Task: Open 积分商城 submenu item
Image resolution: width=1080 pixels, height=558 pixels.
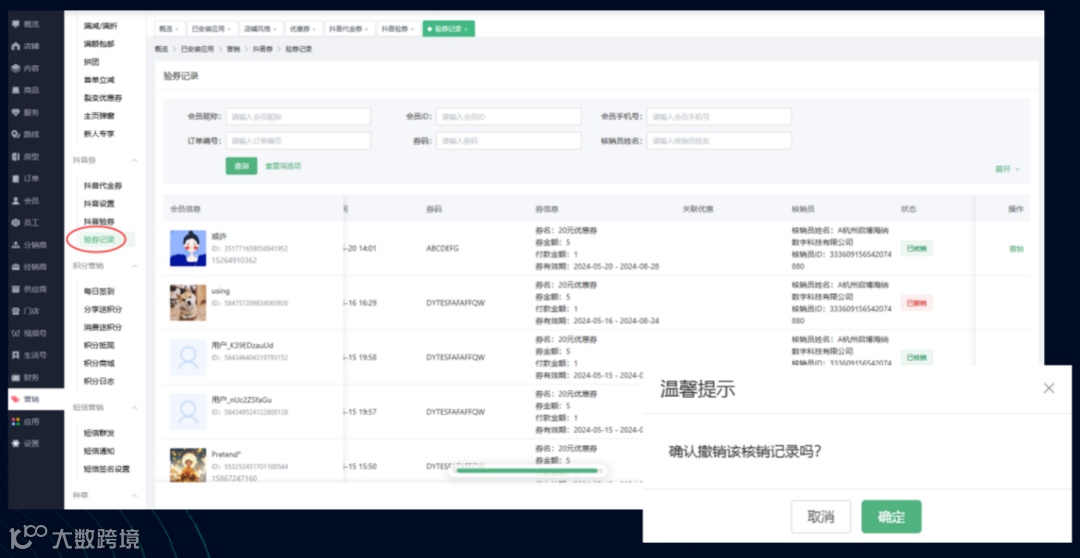Action: pos(99,363)
